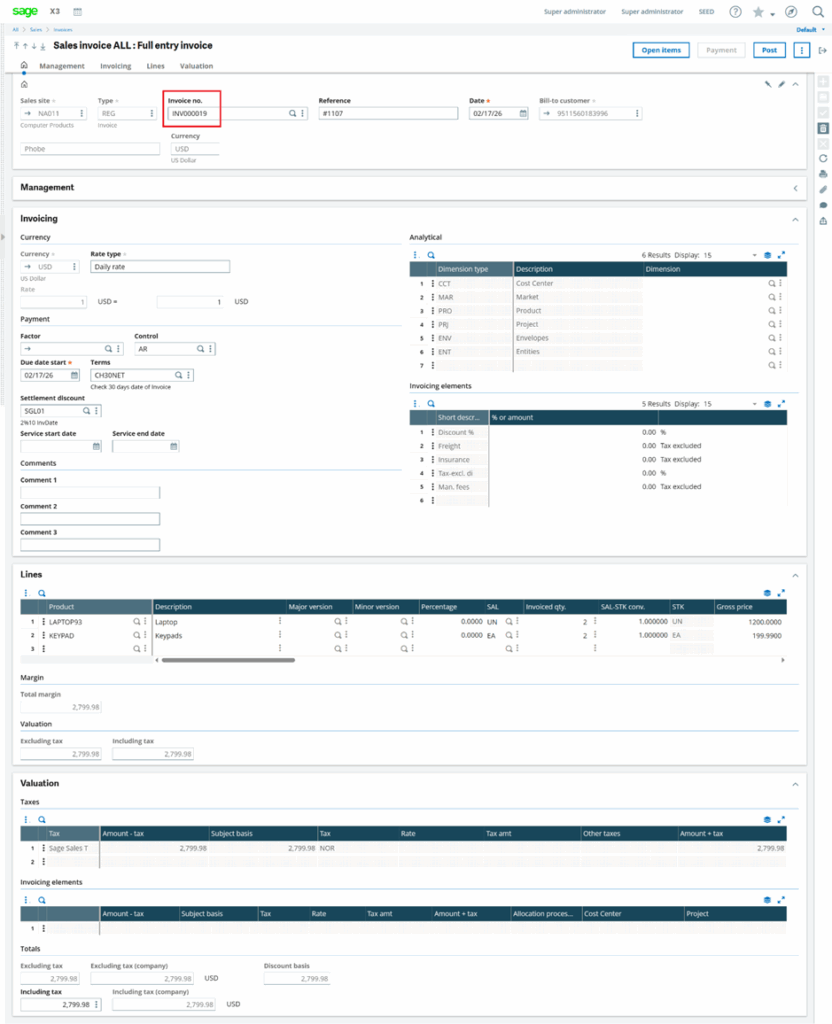Click the search magnifier in top bar
Screen dimensions: 832x1024
coord(817,12)
